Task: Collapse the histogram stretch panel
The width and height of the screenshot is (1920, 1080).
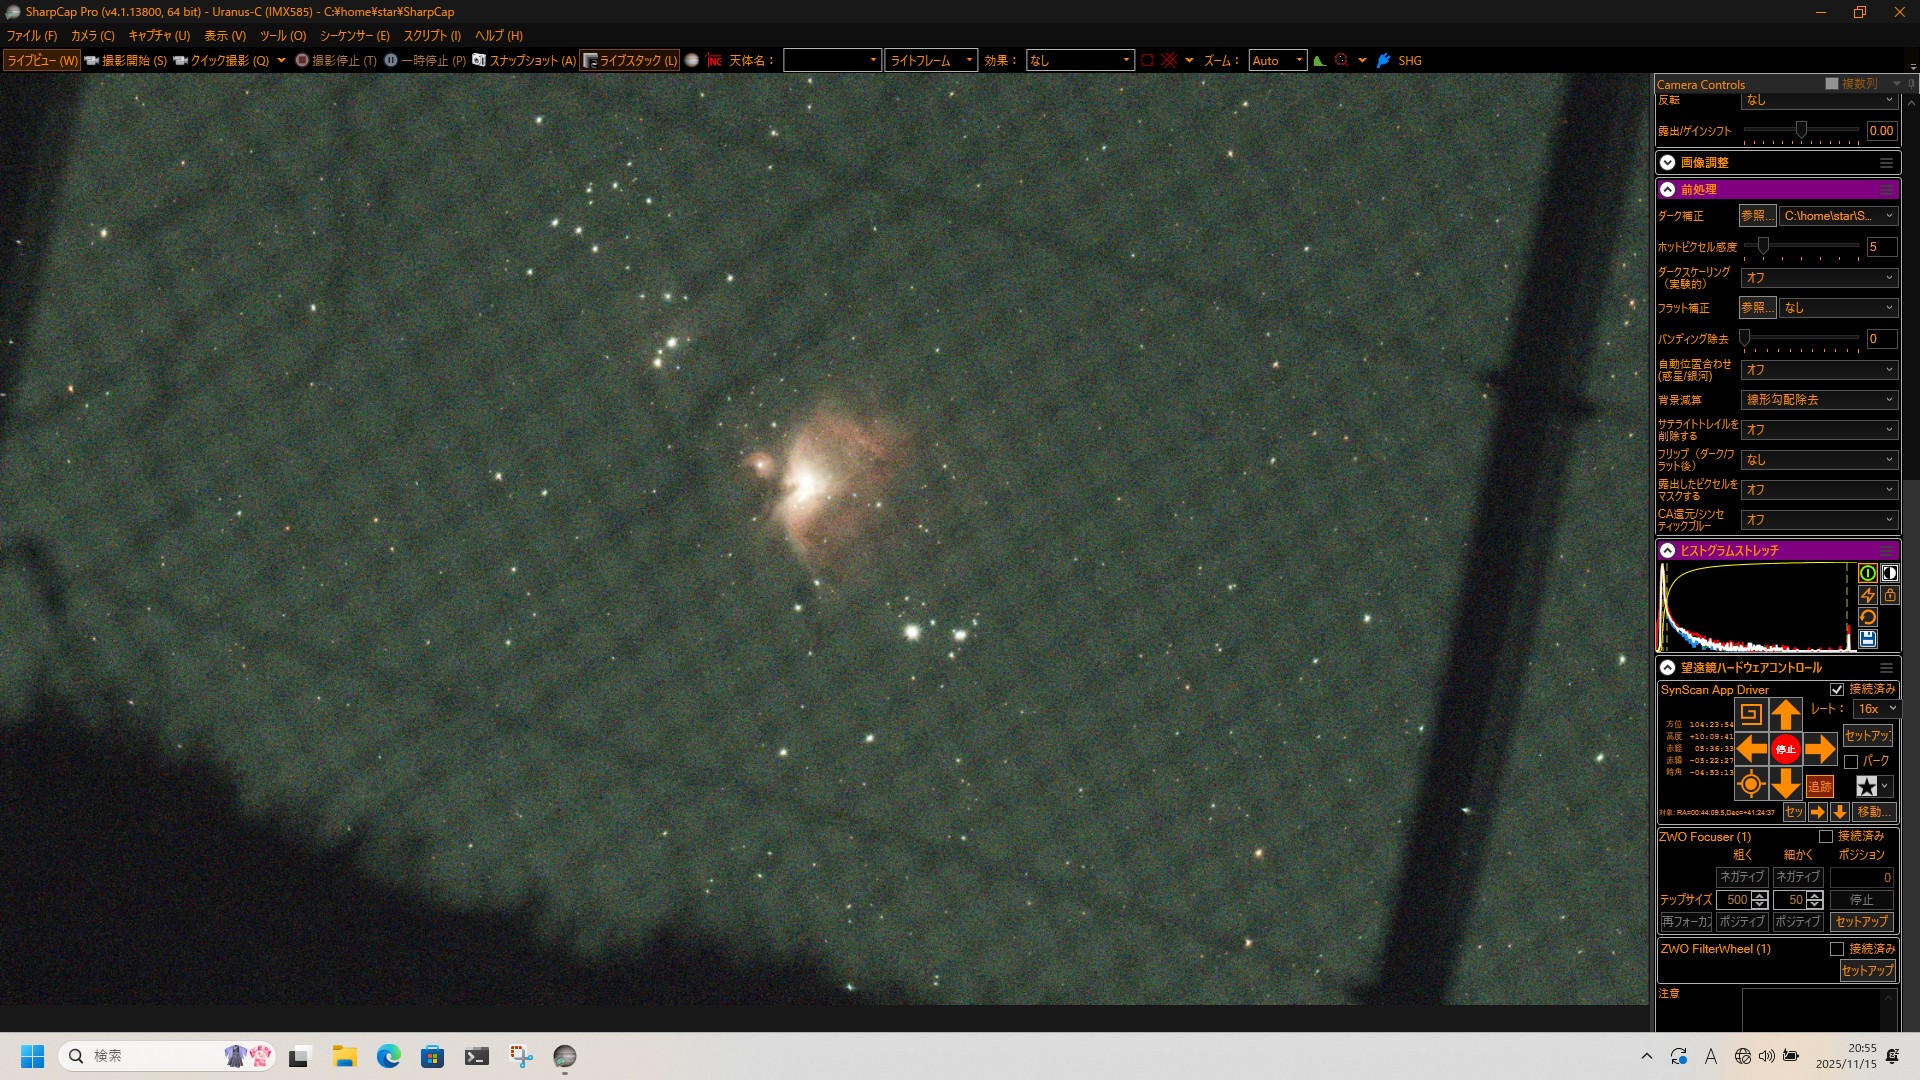Action: [1667, 551]
